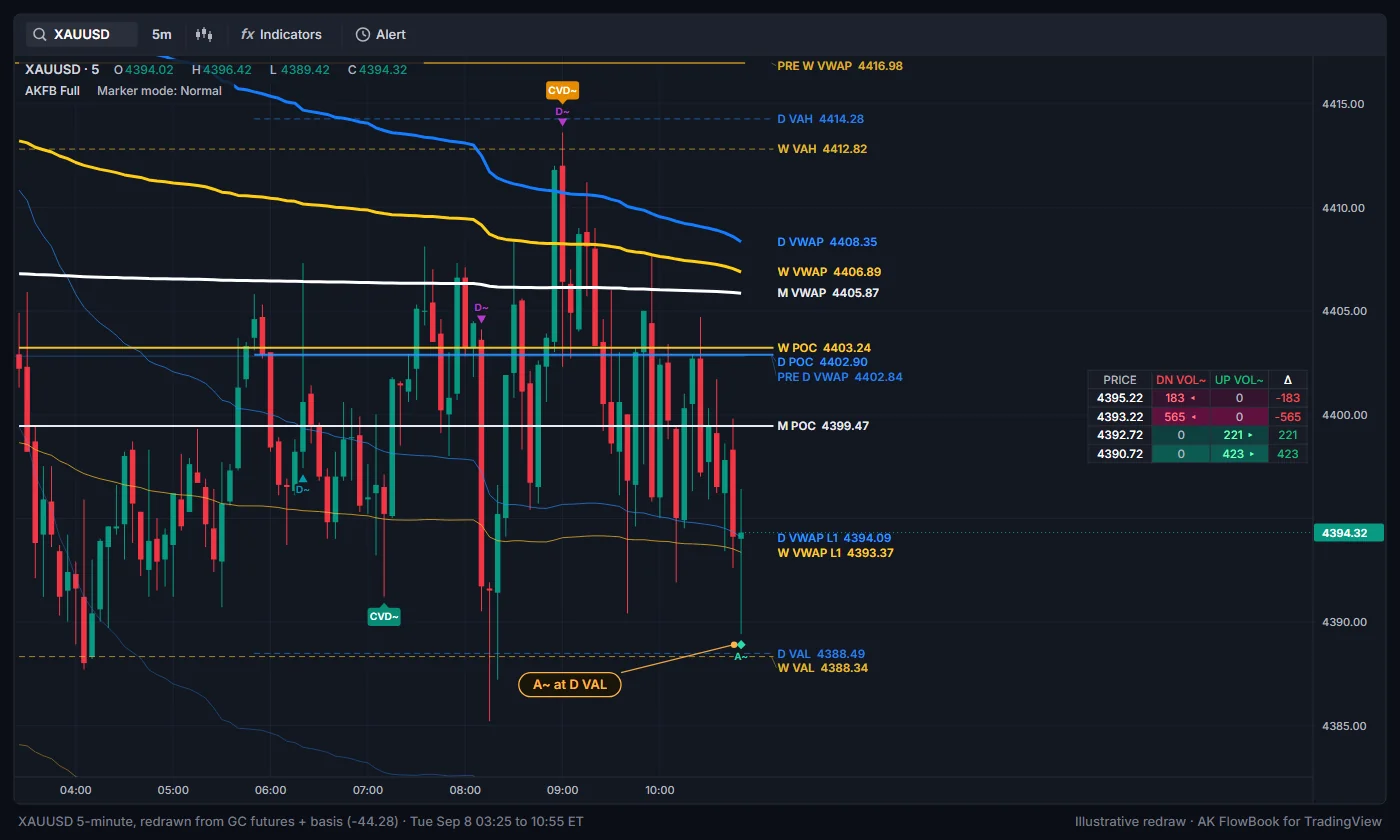This screenshot has height=840, width=1400.
Task: Select the PRE W VWAP 4416.98 label
Action: pyautogui.click(x=840, y=66)
